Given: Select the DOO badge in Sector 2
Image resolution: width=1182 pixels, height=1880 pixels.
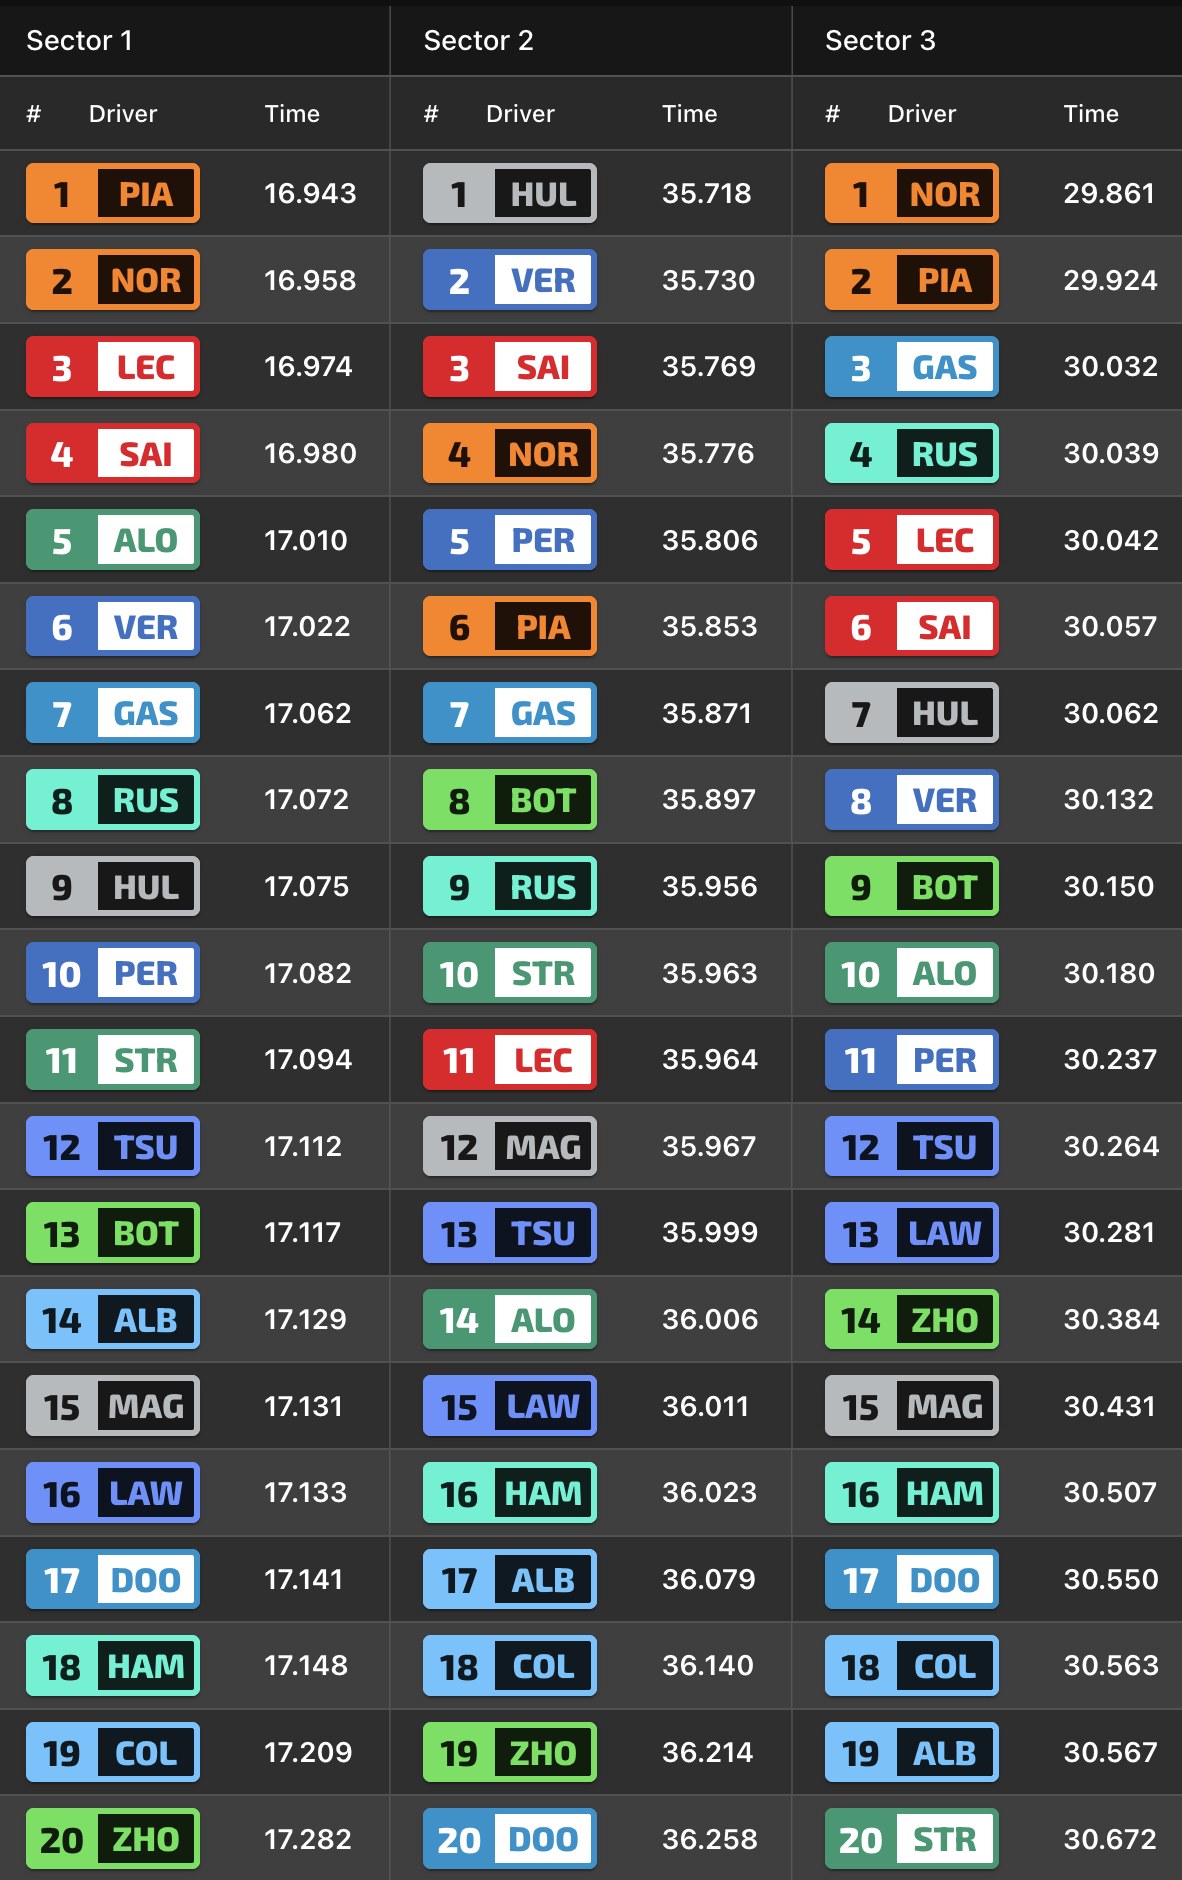Looking at the screenshot, I should tap(510, 1839).
